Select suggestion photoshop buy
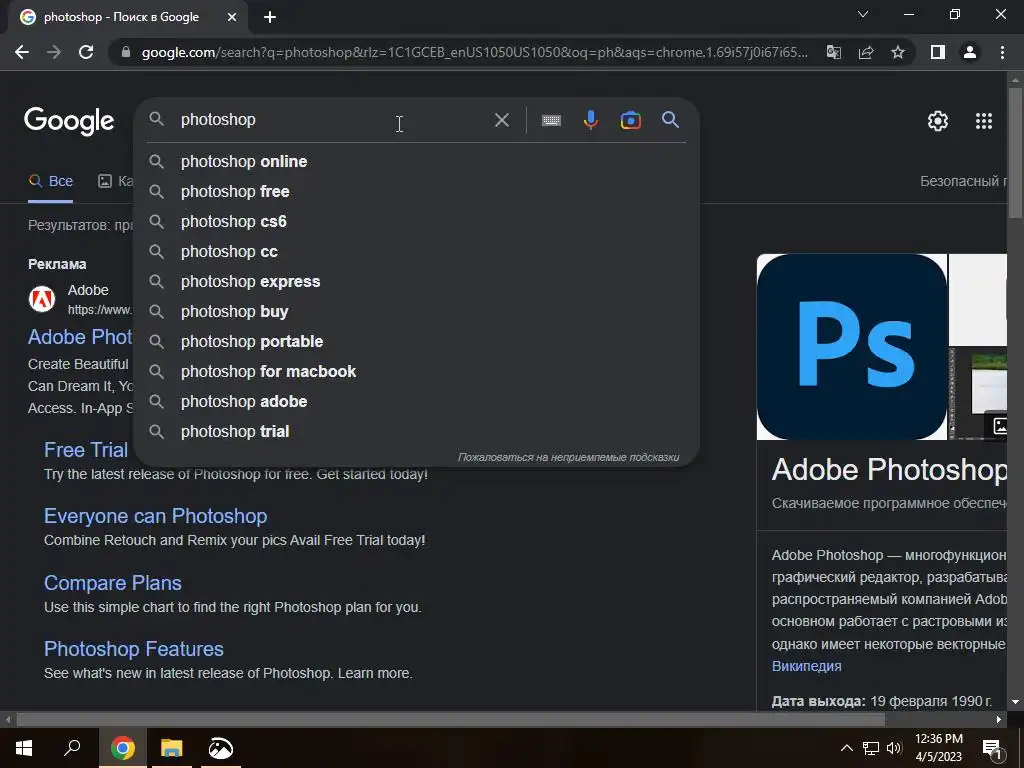 click(417, 312)
